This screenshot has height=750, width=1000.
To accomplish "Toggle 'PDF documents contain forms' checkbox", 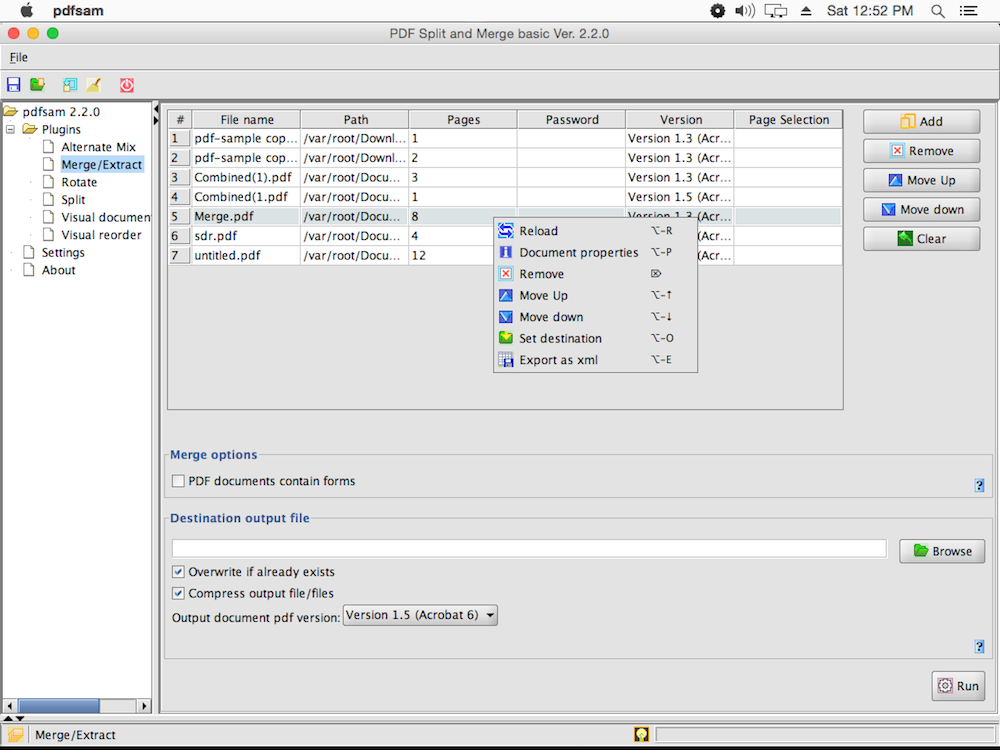I will pyautogui.click(x=178, y=481).
